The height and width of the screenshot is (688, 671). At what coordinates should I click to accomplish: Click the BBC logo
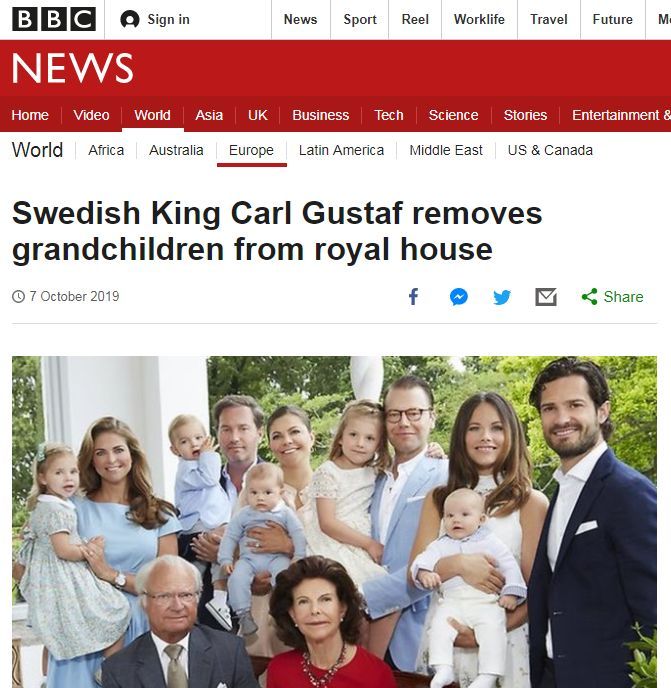[54, 19]
